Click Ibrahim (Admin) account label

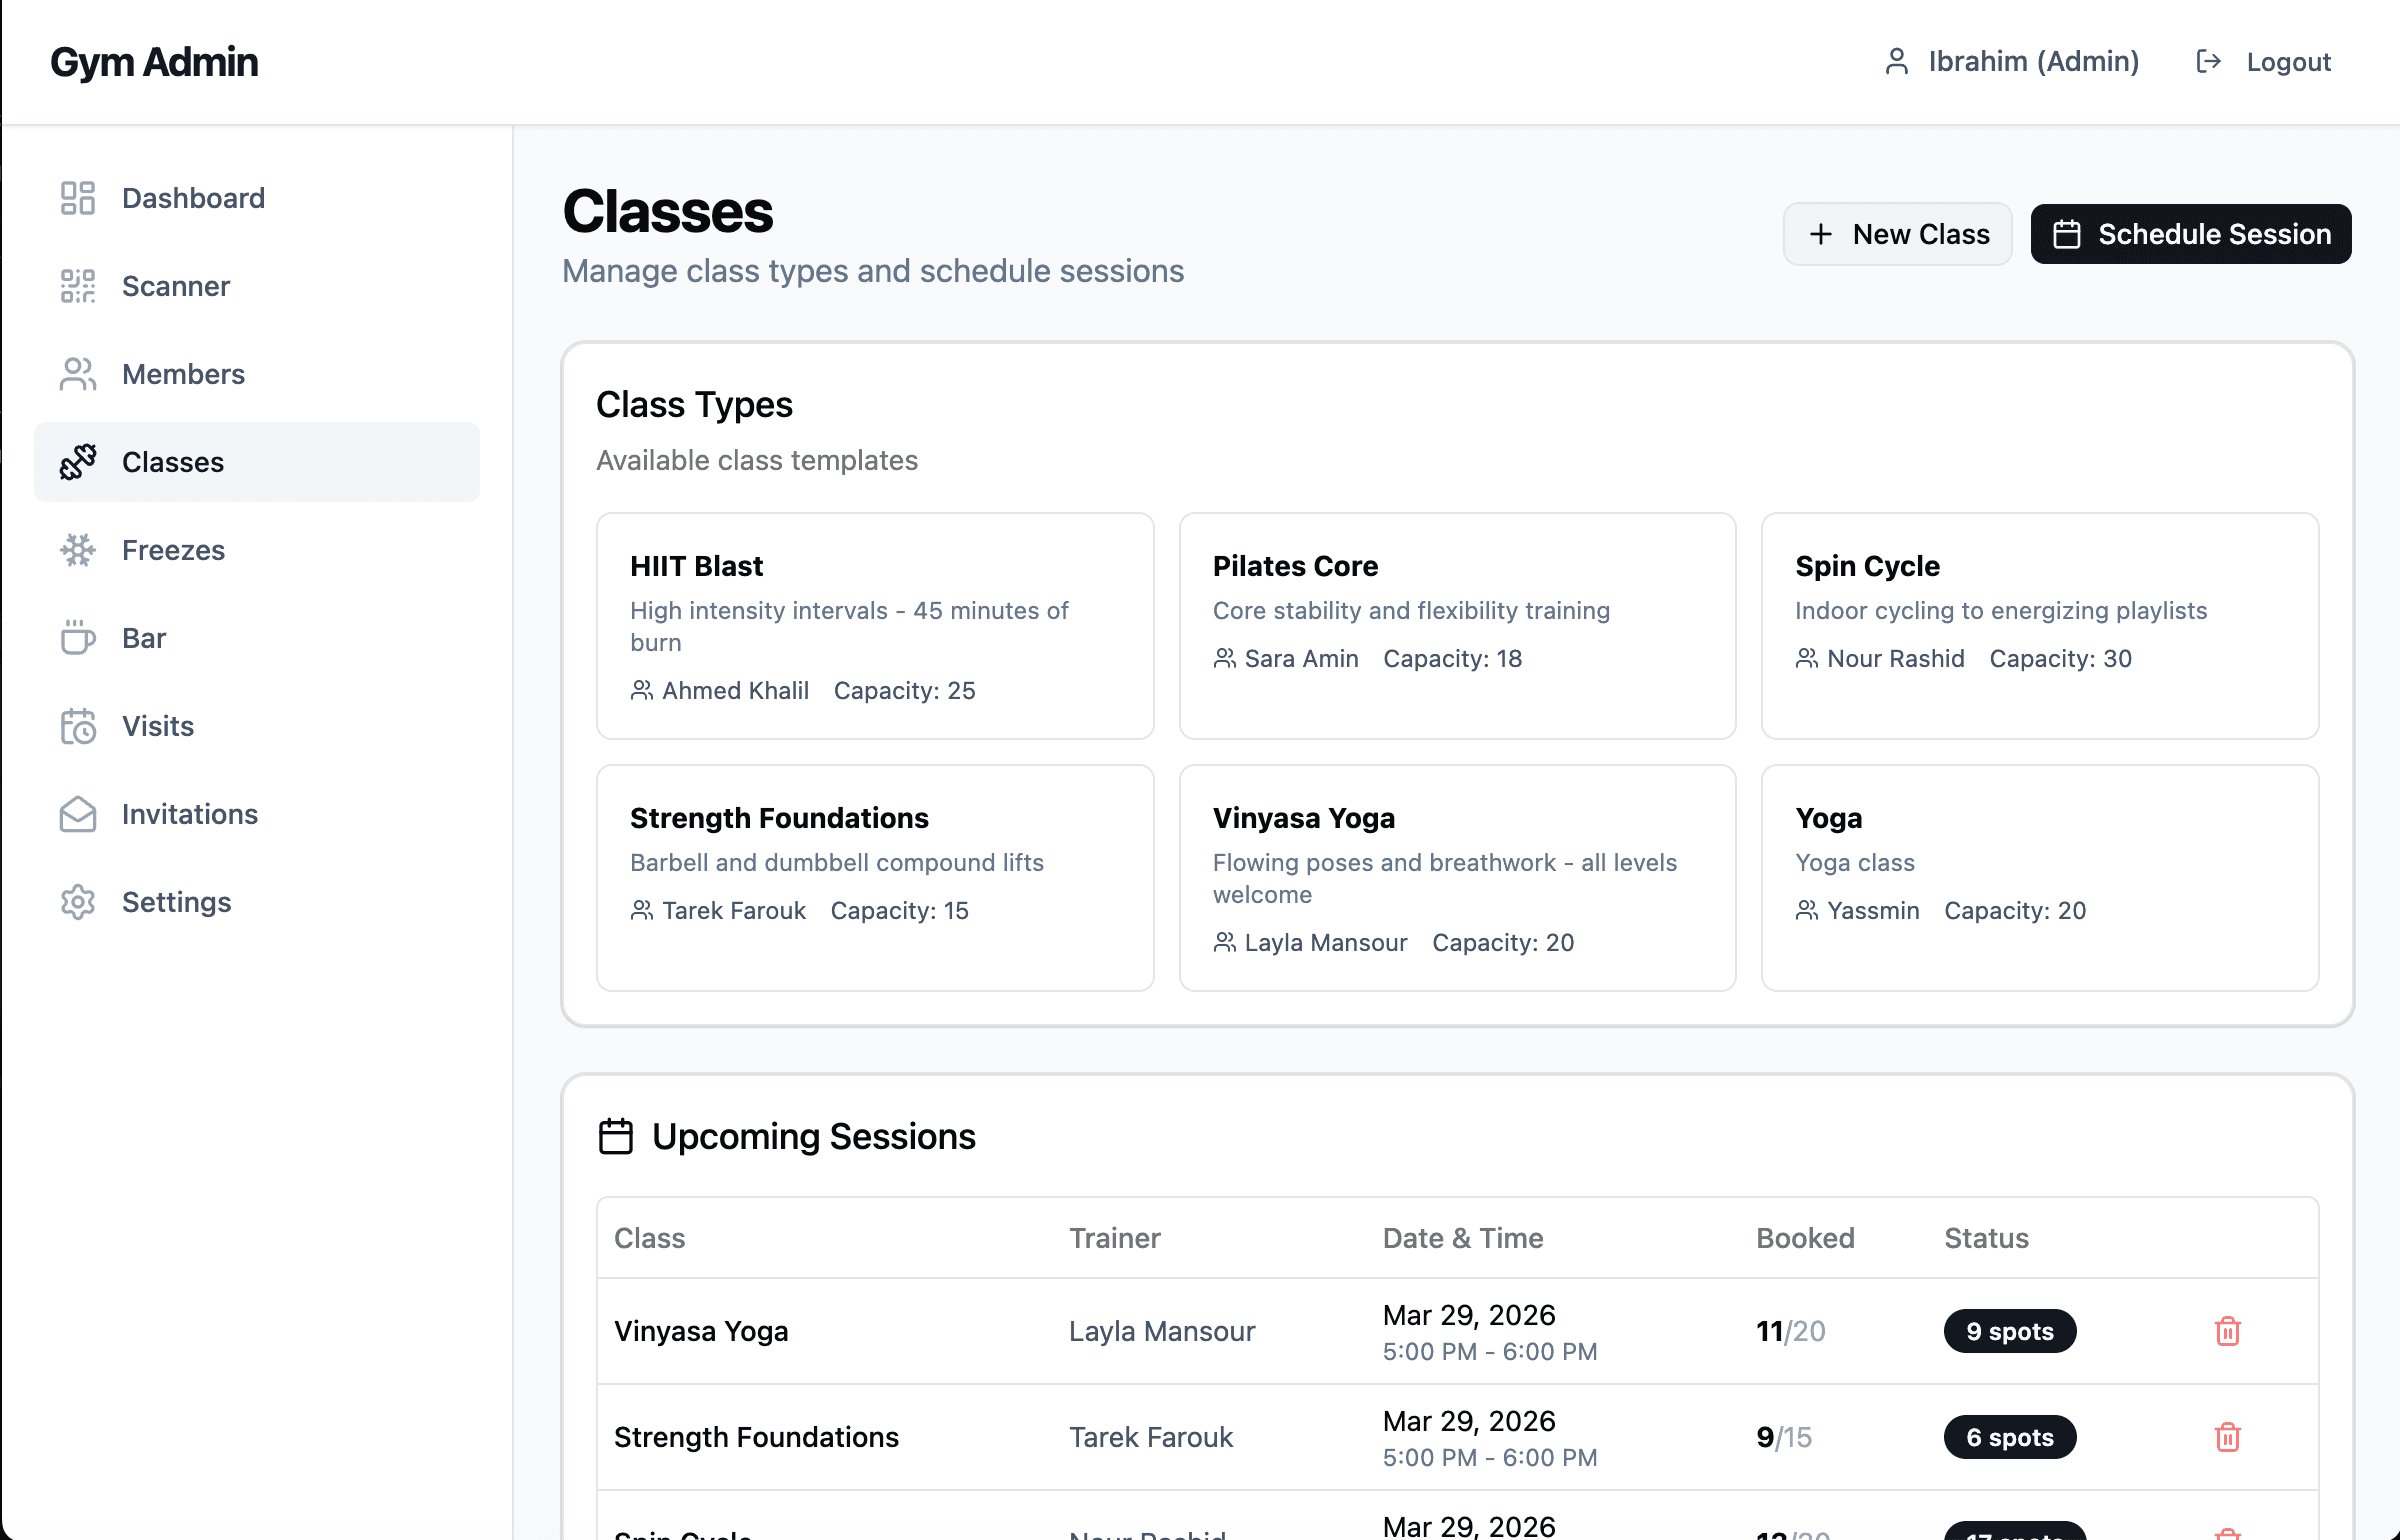(2032, 61)
